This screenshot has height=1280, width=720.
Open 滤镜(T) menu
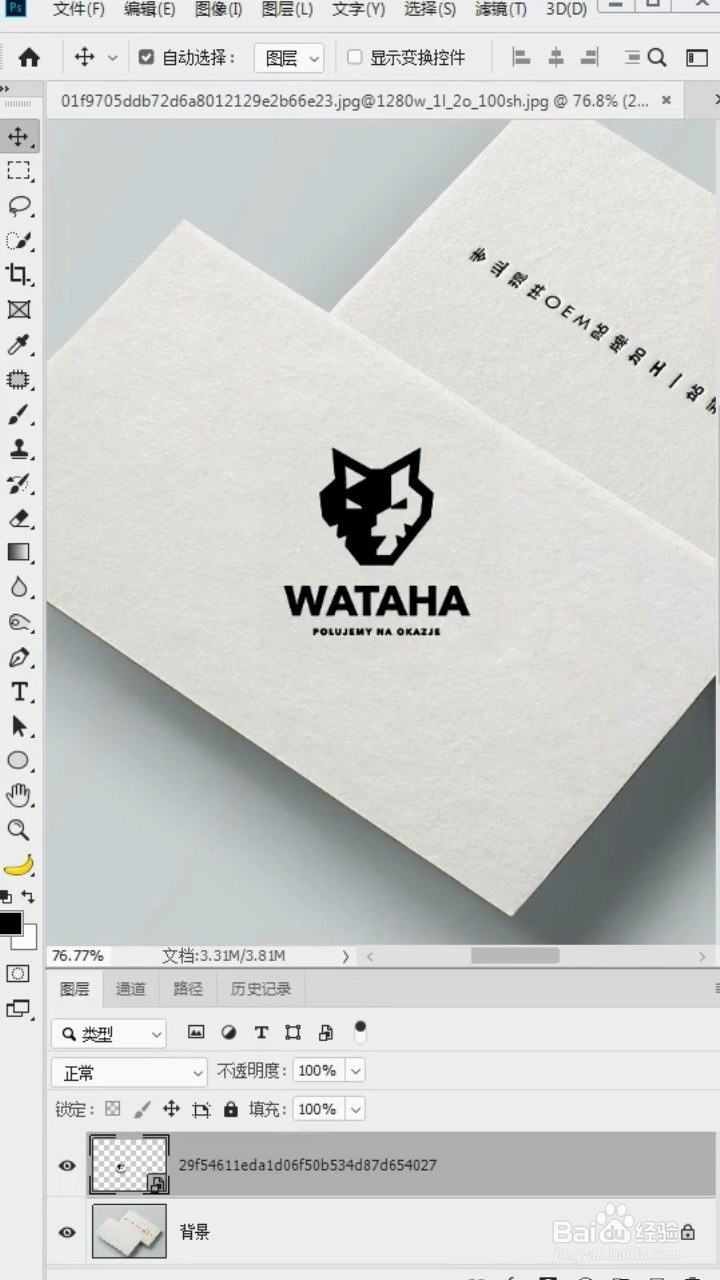501,9
